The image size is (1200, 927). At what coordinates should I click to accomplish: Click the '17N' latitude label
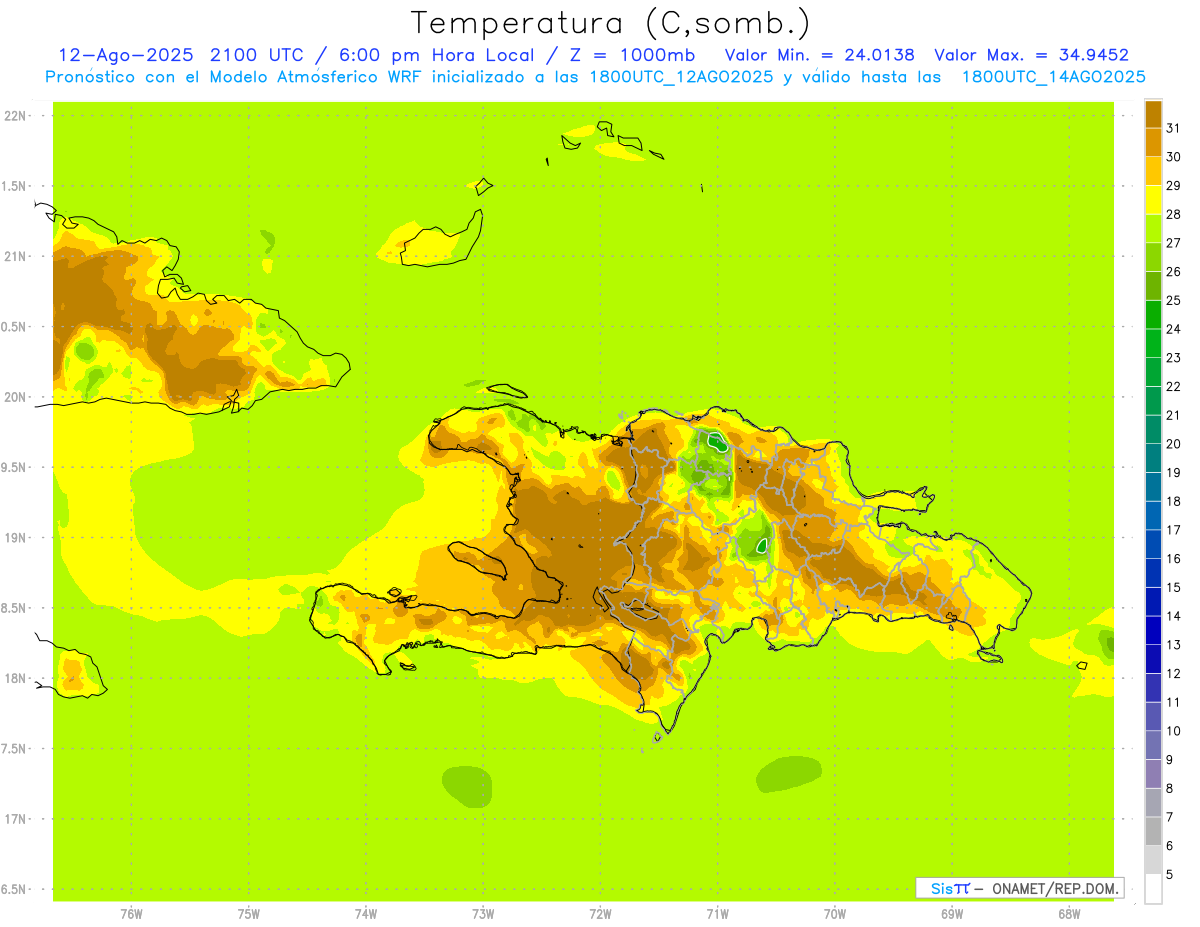[16, 820]
